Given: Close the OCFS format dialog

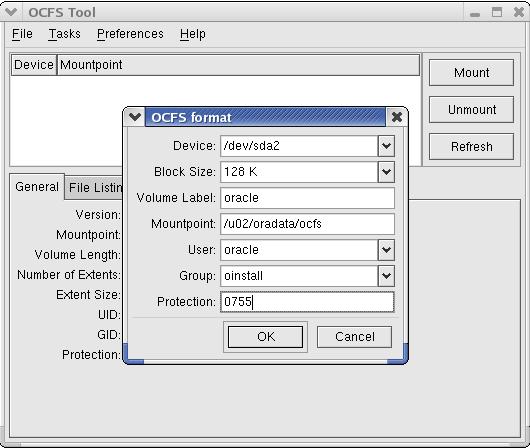Looking at the screenshot, I should pyautogui.click(x=396, y=117).
